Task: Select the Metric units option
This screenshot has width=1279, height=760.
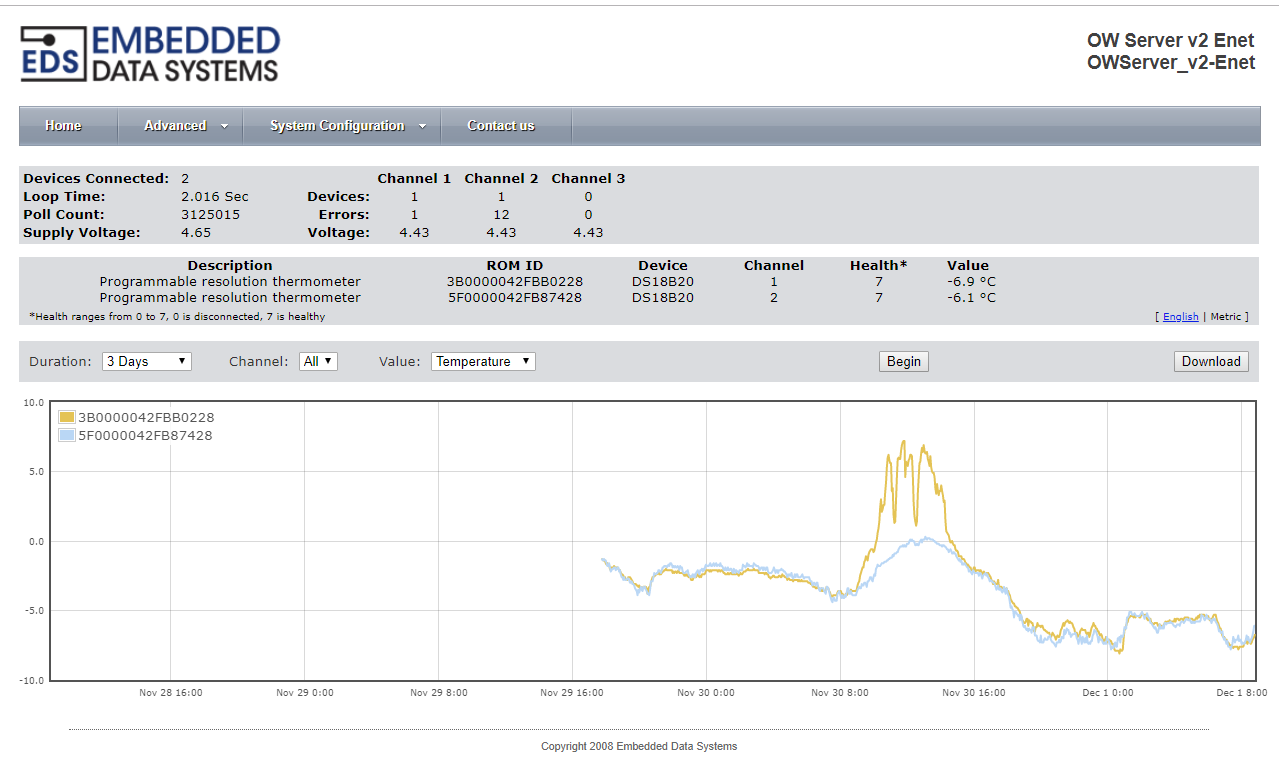Action: (x=1225, y=317)
